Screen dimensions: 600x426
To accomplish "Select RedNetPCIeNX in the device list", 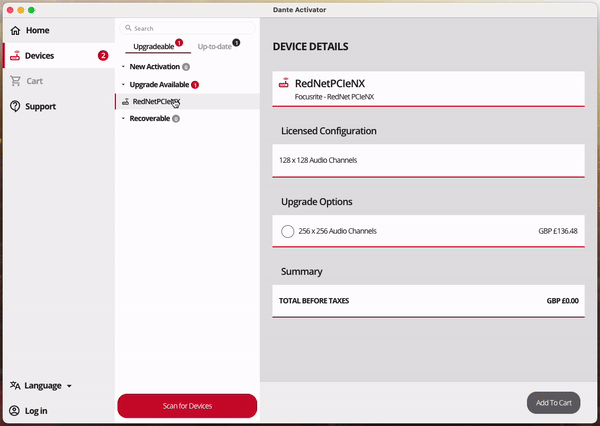I will pyautogui.click(x=156, y=102).
